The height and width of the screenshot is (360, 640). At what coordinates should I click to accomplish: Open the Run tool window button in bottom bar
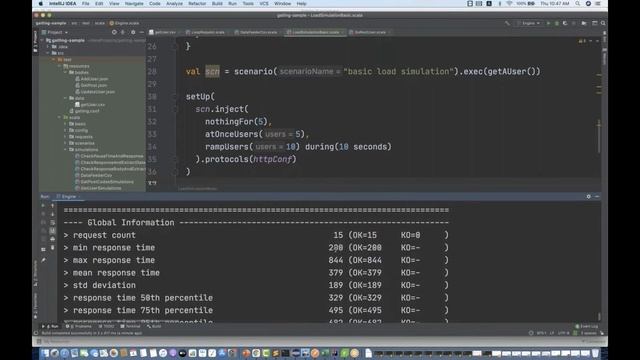50,327
